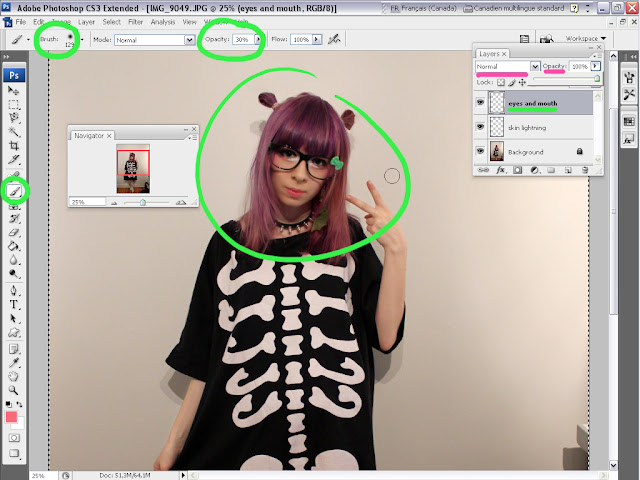This screenshot has width=640, height=480.
Task: Open the Workspace dropdown
Action: point(586,38)
